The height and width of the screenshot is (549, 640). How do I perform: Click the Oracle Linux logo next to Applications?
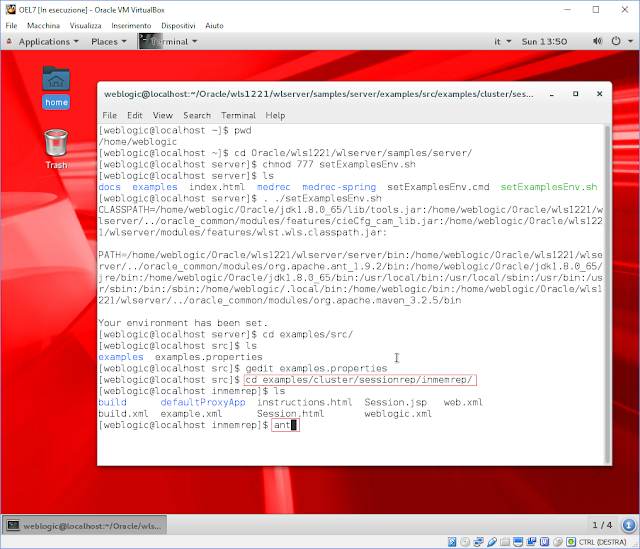[9, 41]
